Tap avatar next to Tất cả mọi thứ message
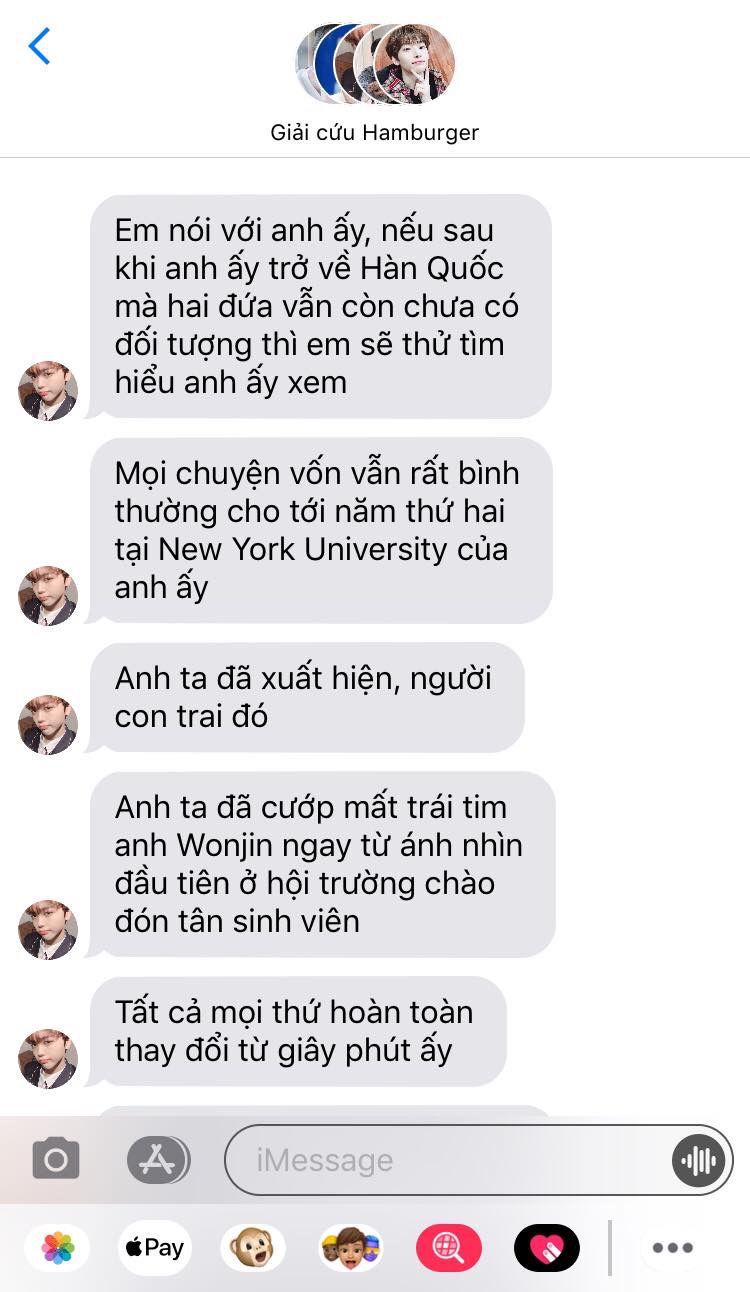 (x=48, y=1059)
